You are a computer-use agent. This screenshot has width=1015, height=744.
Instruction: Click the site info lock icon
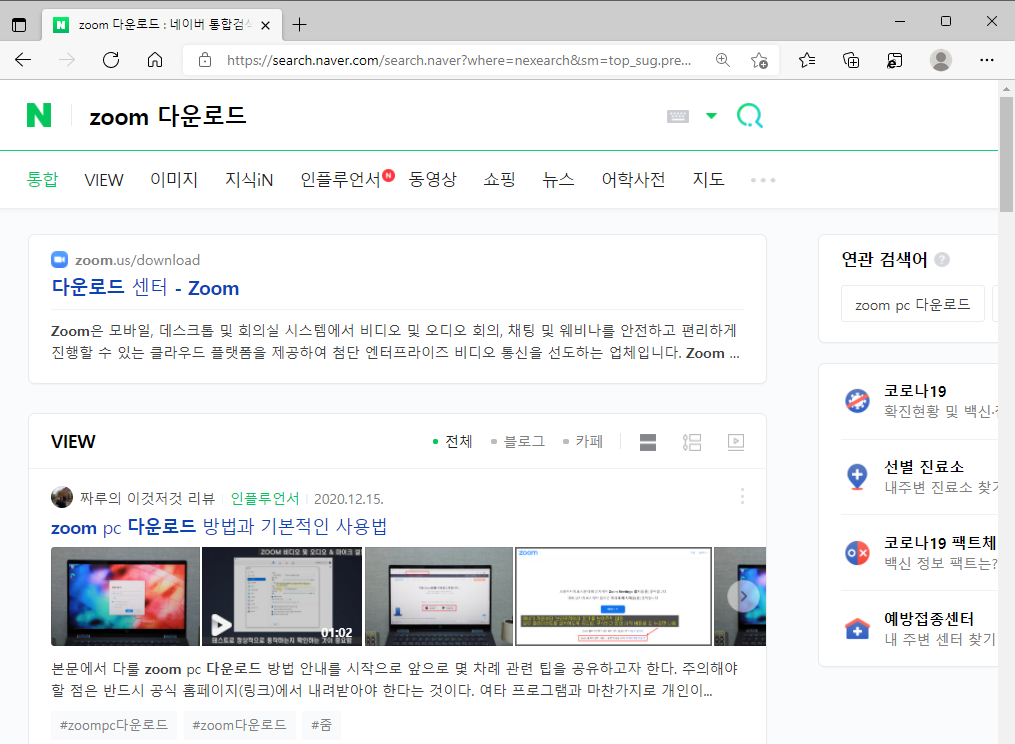tap(205, 60)
